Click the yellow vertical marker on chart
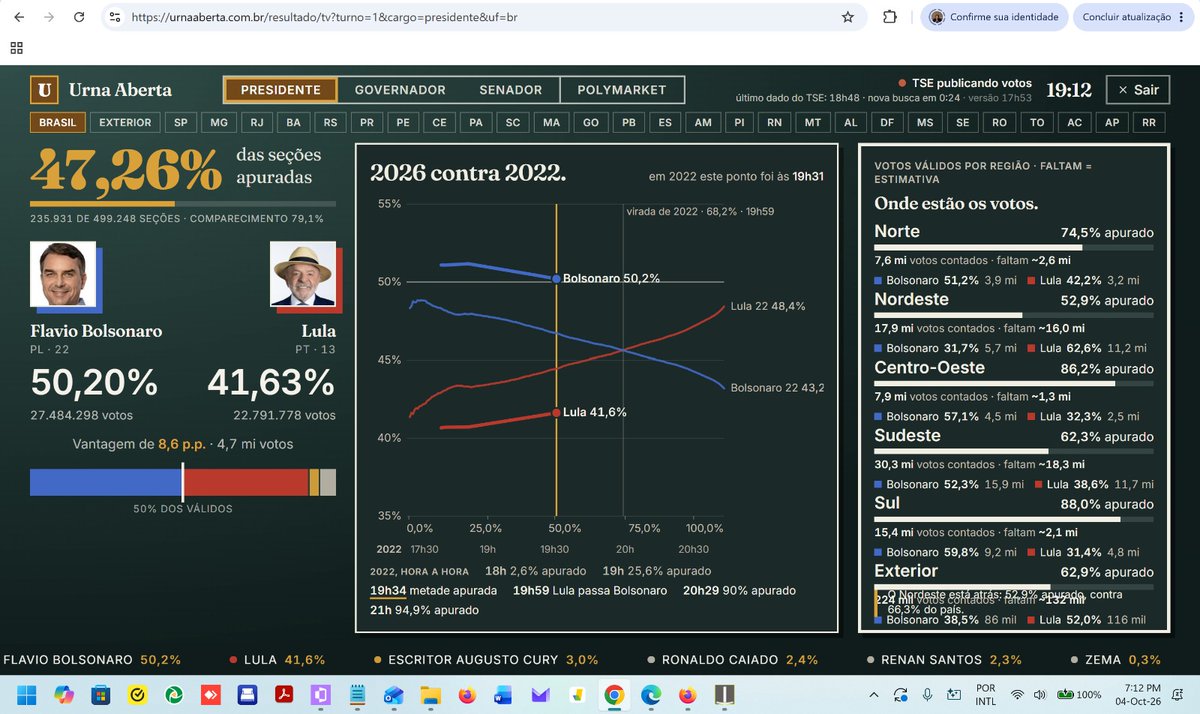This screenshot has height=714, width=1200. point(556,360)
